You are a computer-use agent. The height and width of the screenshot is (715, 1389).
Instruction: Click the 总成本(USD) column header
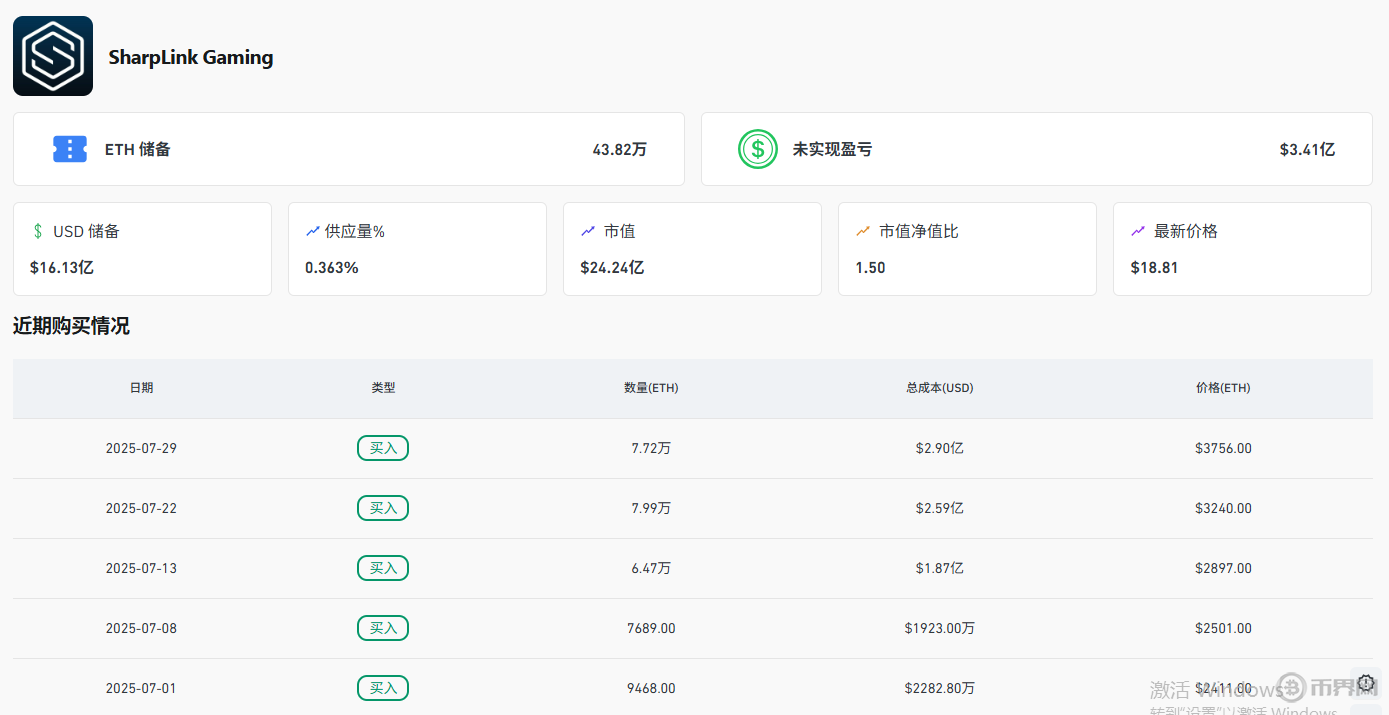pyautogui.click(x=939, y=388)
